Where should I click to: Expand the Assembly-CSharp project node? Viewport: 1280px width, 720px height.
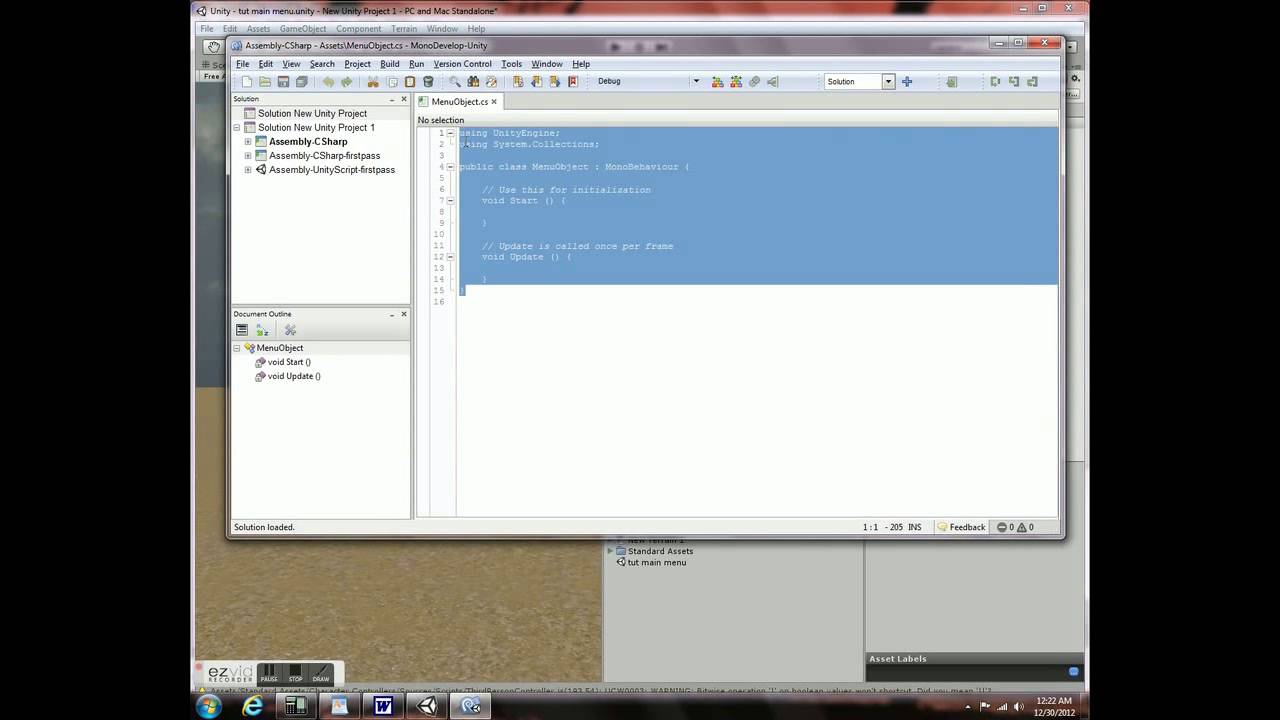point(248,142)
